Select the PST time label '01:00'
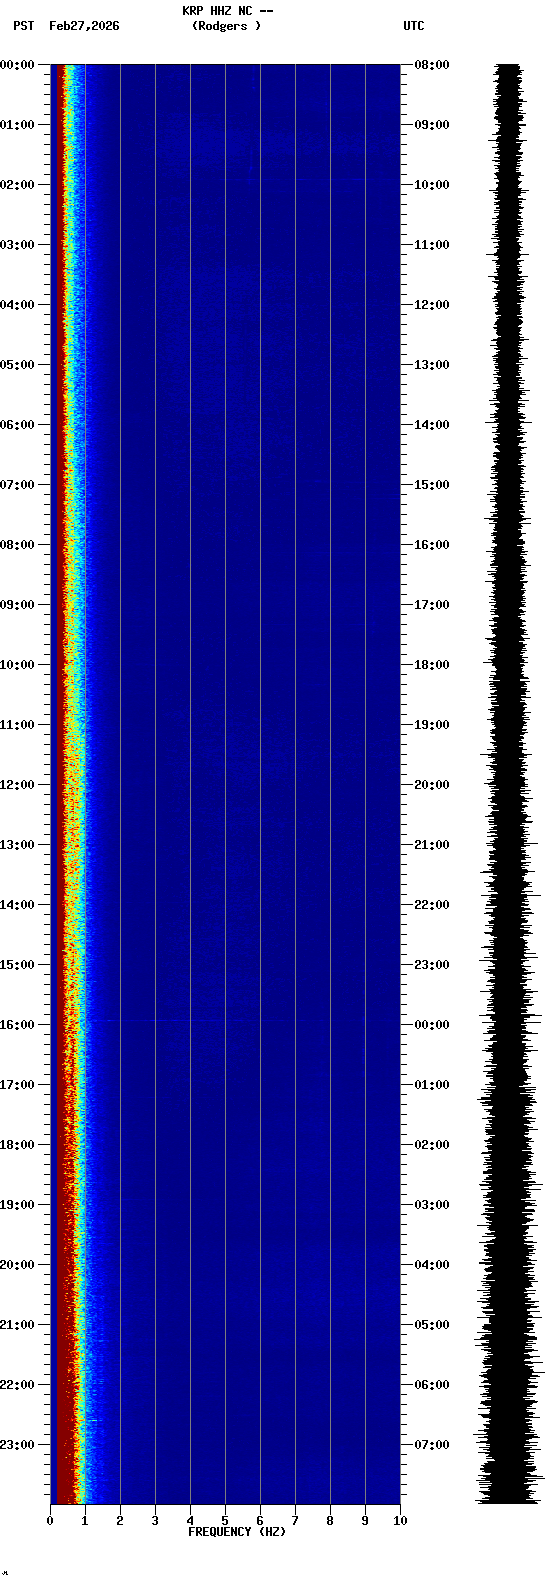The width and height of the screenshot is (552, 1584). click(17, 125)
